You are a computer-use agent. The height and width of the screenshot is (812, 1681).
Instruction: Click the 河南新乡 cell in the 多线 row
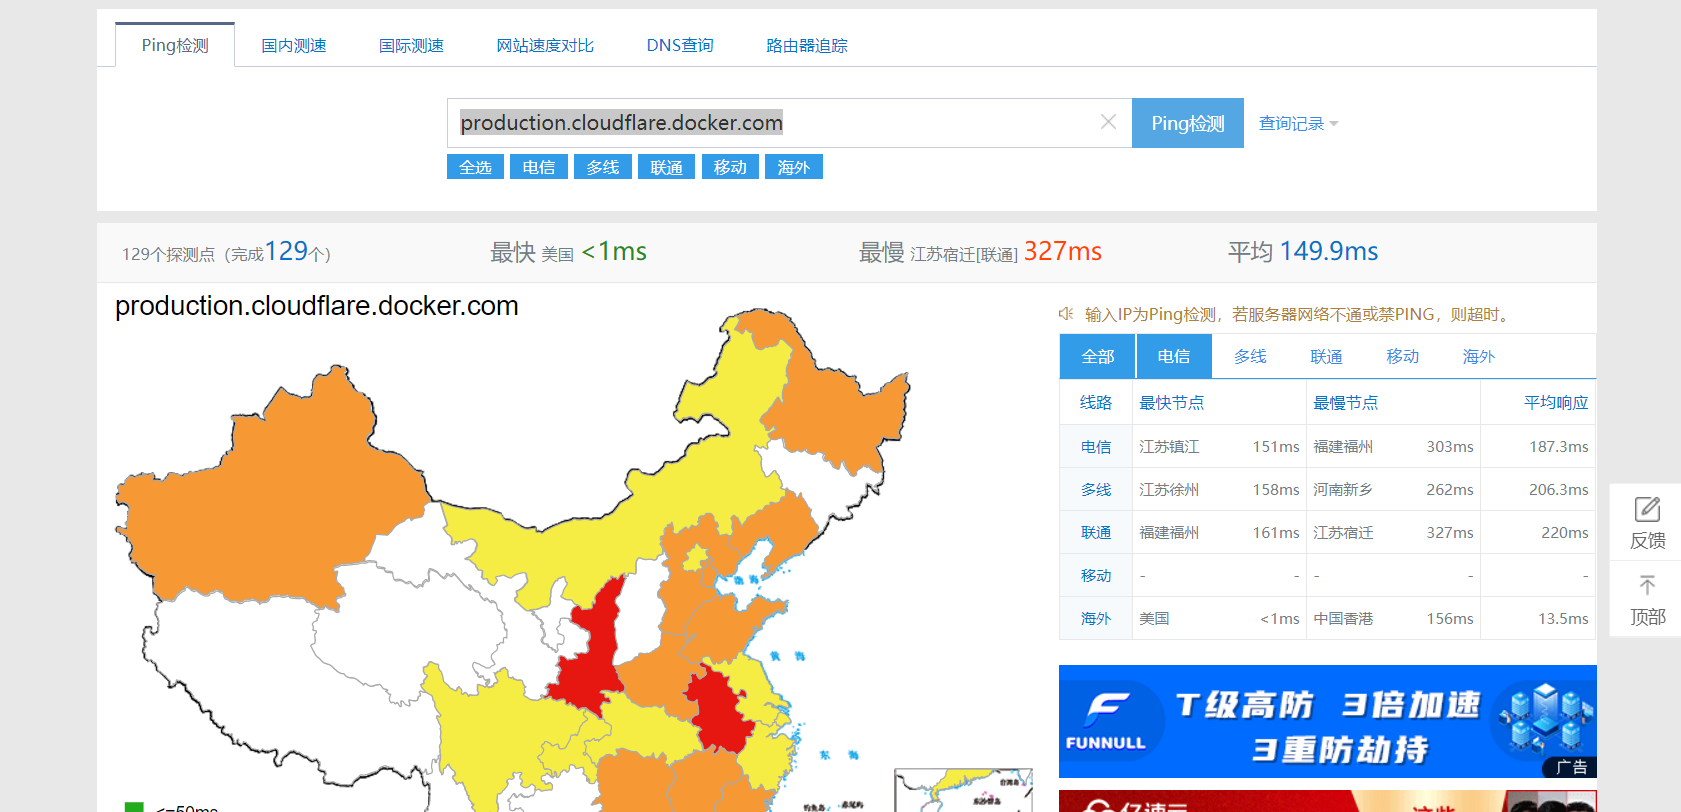[x=1343, y=490]
